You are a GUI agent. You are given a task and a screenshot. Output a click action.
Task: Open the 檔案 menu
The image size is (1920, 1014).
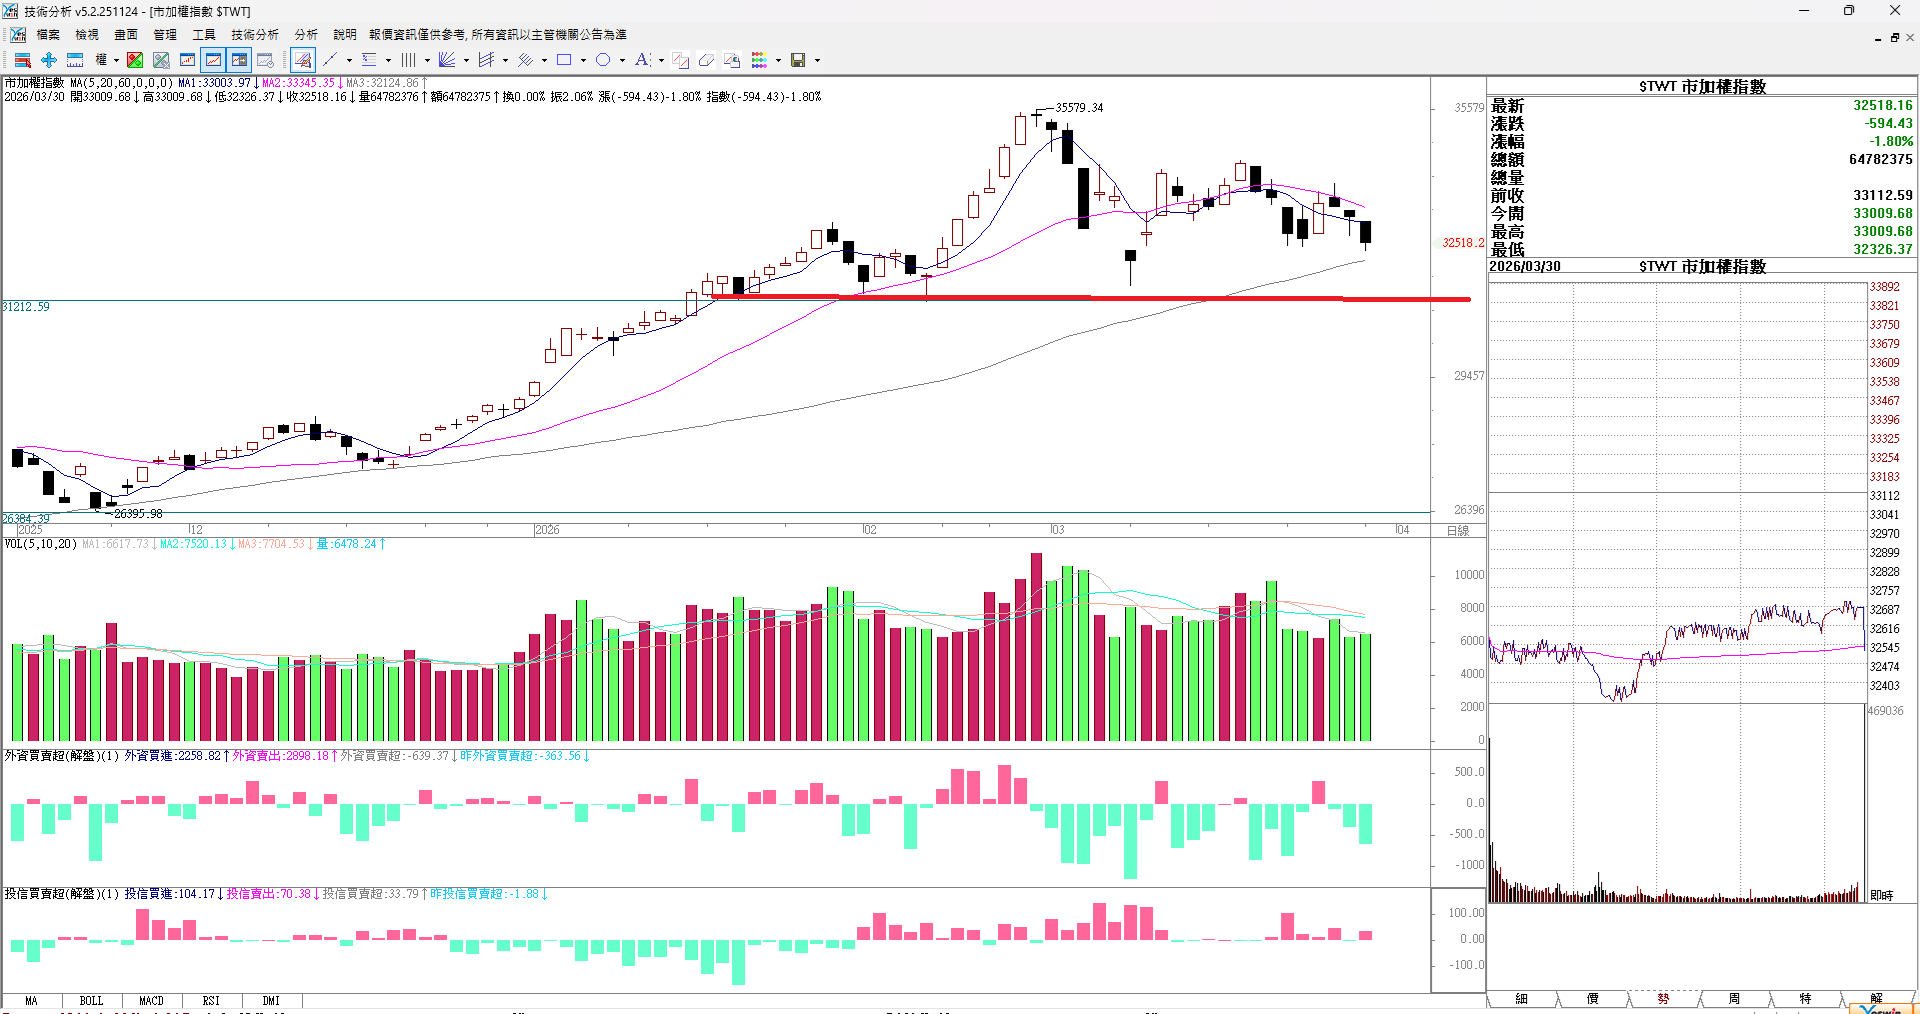point(48,35)
